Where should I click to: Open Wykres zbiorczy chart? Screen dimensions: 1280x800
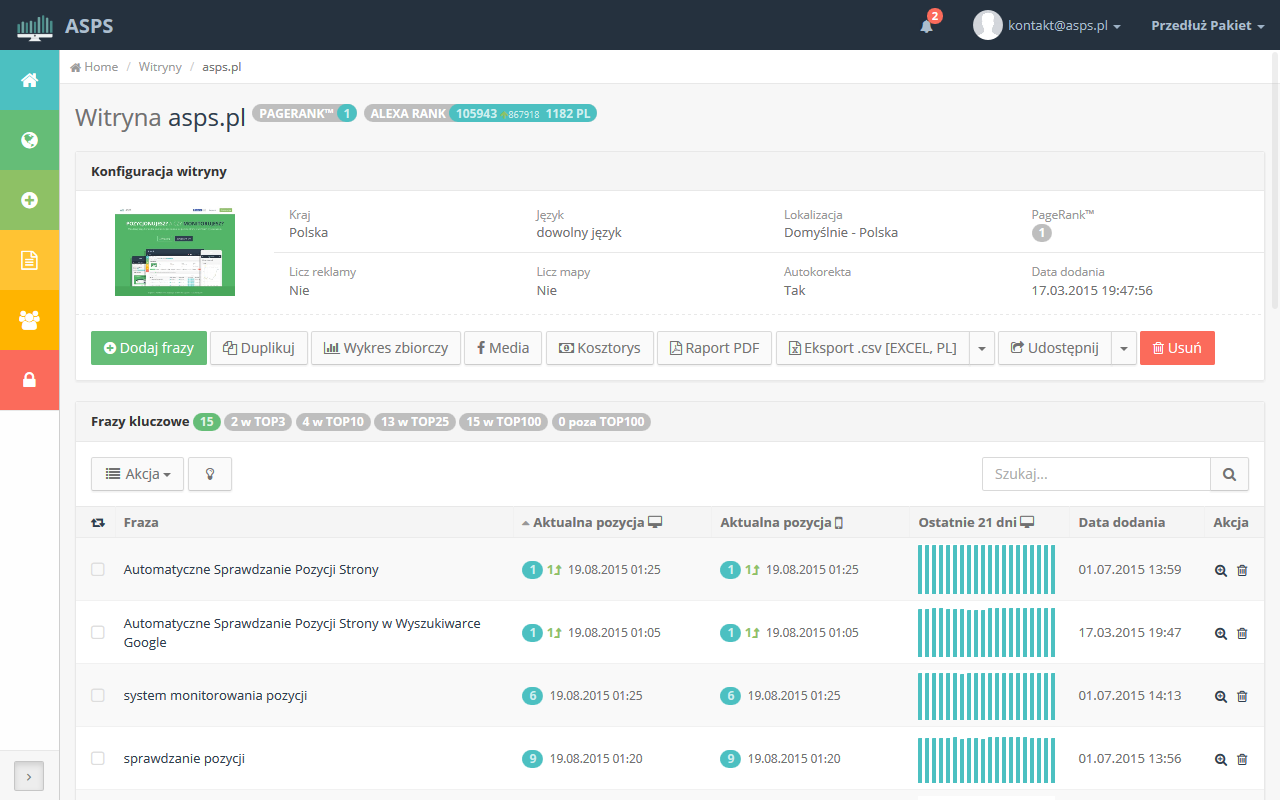click(386, 348)
